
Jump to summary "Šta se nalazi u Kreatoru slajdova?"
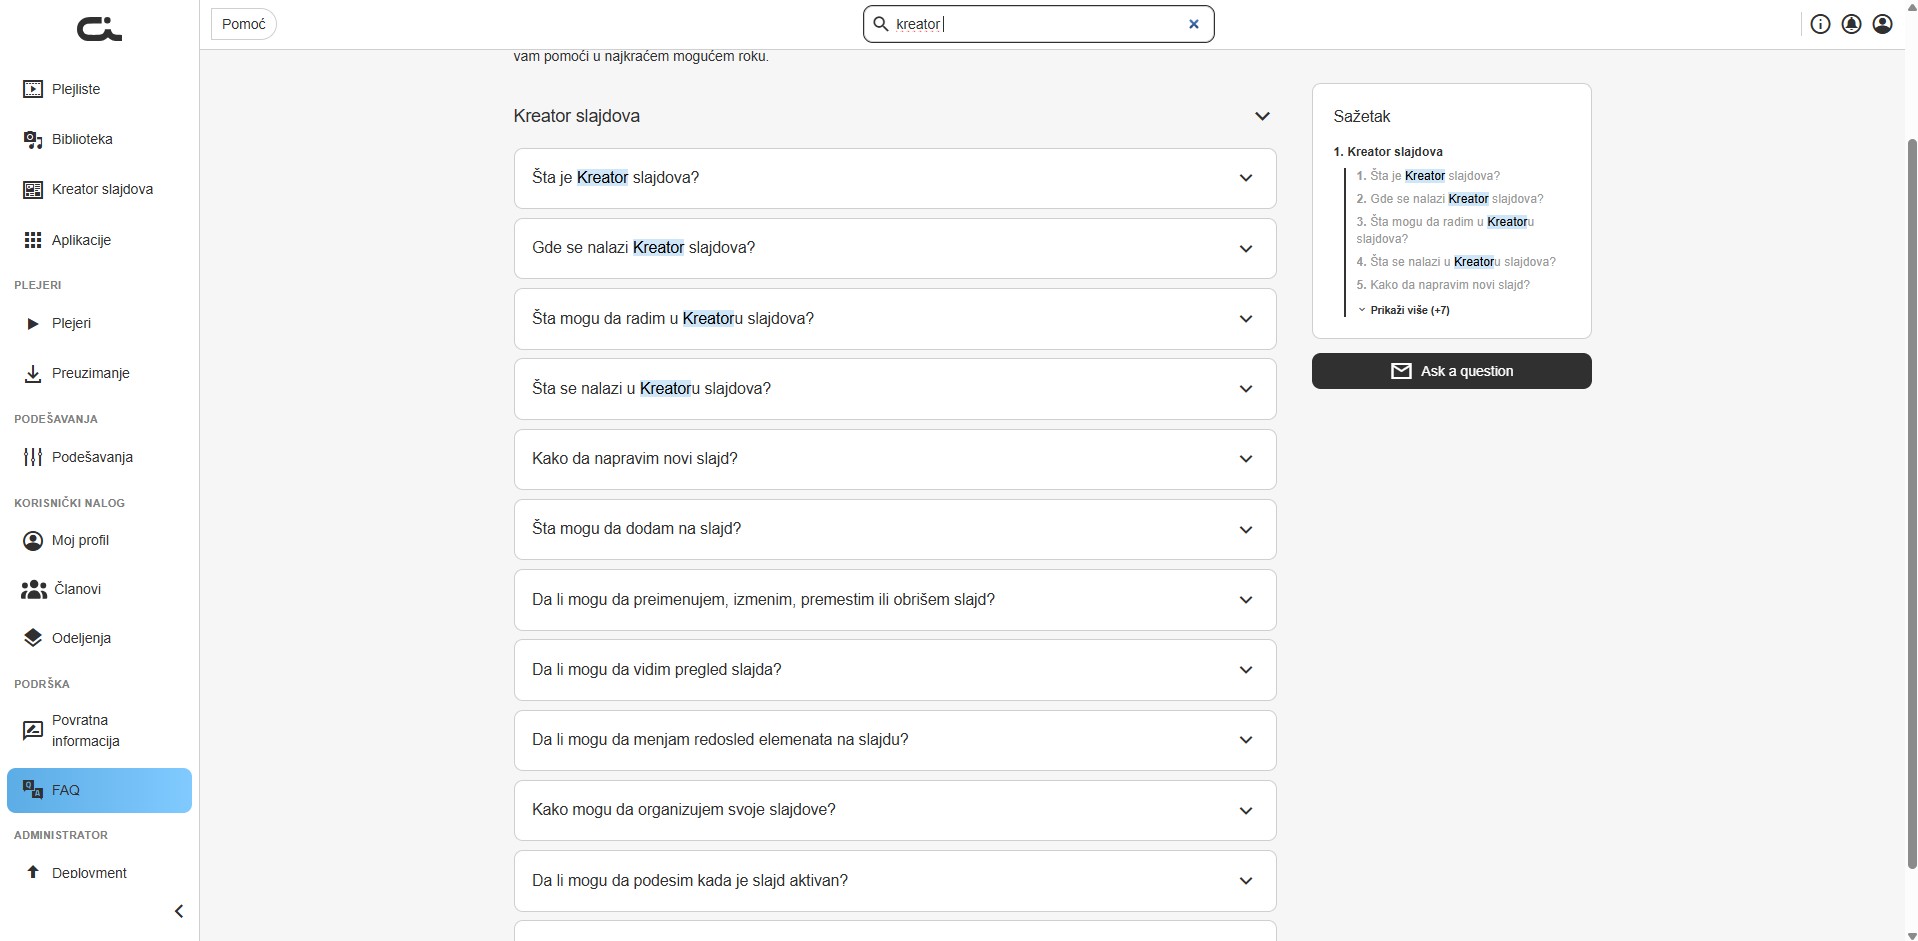click(x=1456, y=262)
